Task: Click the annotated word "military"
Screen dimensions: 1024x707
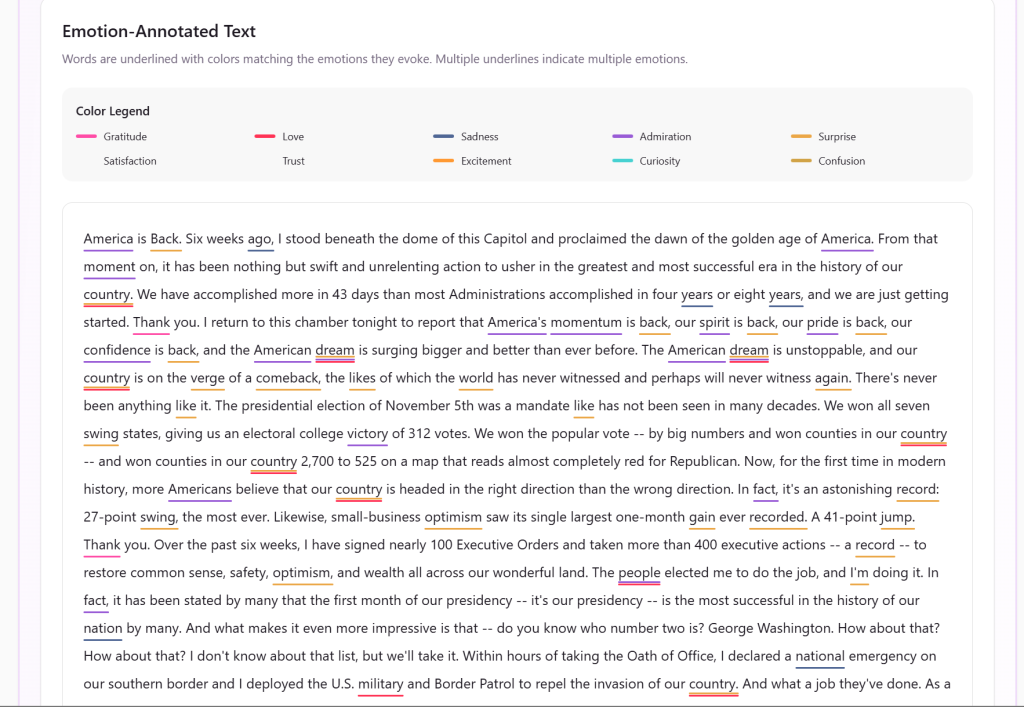Action: pyautogui.click(x=380, y=684)
